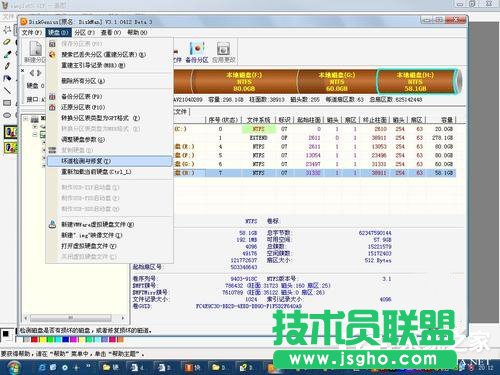Open the 帮助(H) menu

[137, 32]
